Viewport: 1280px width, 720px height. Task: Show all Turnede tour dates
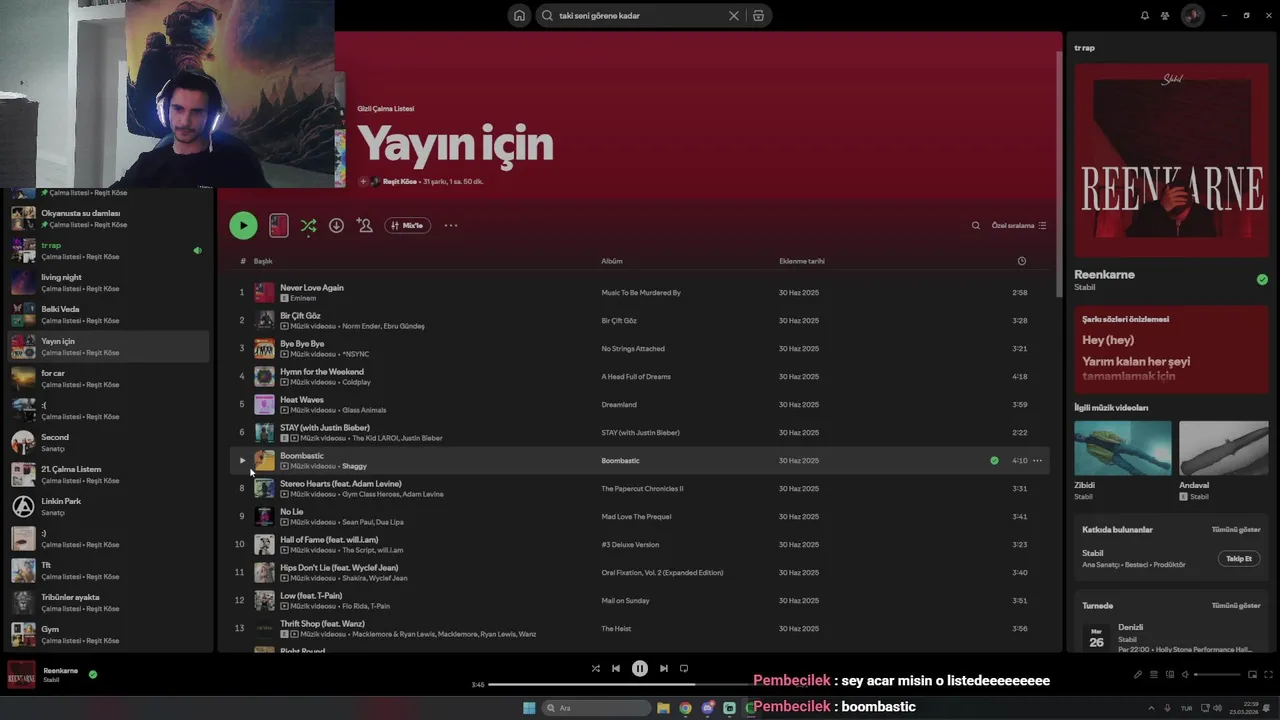[x=1236, y=606]
